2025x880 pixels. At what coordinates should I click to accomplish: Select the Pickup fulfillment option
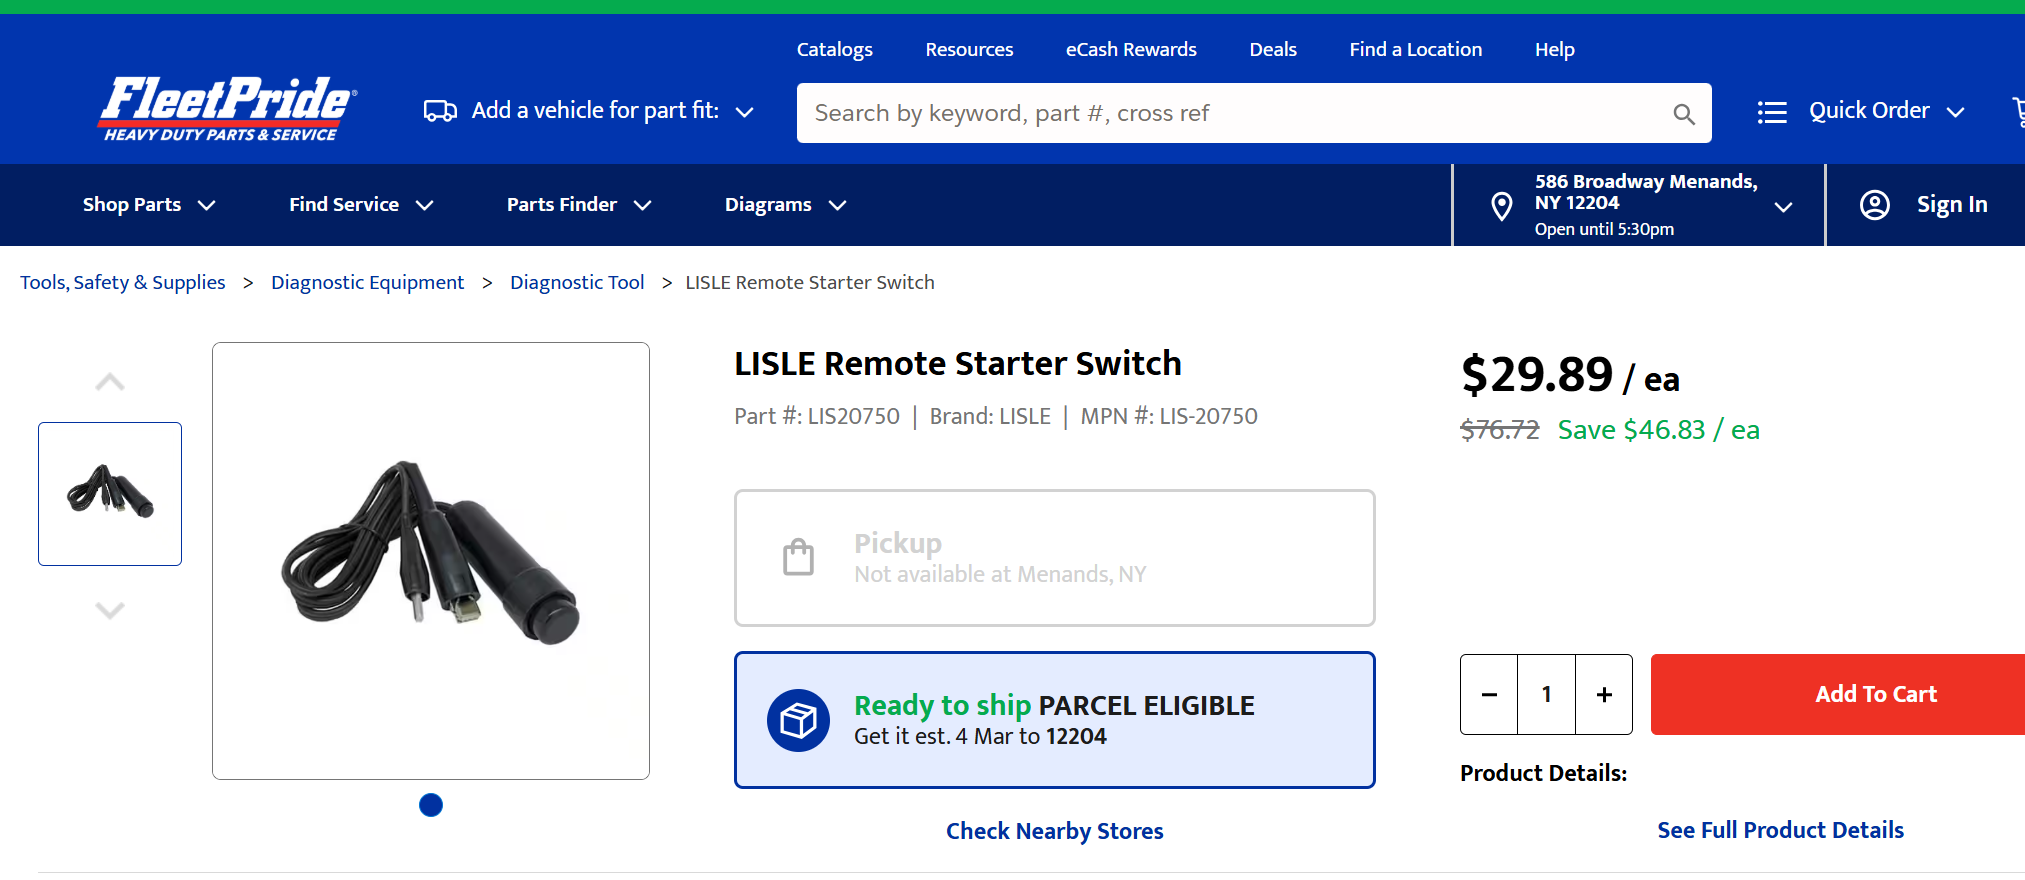(1055, 558)
